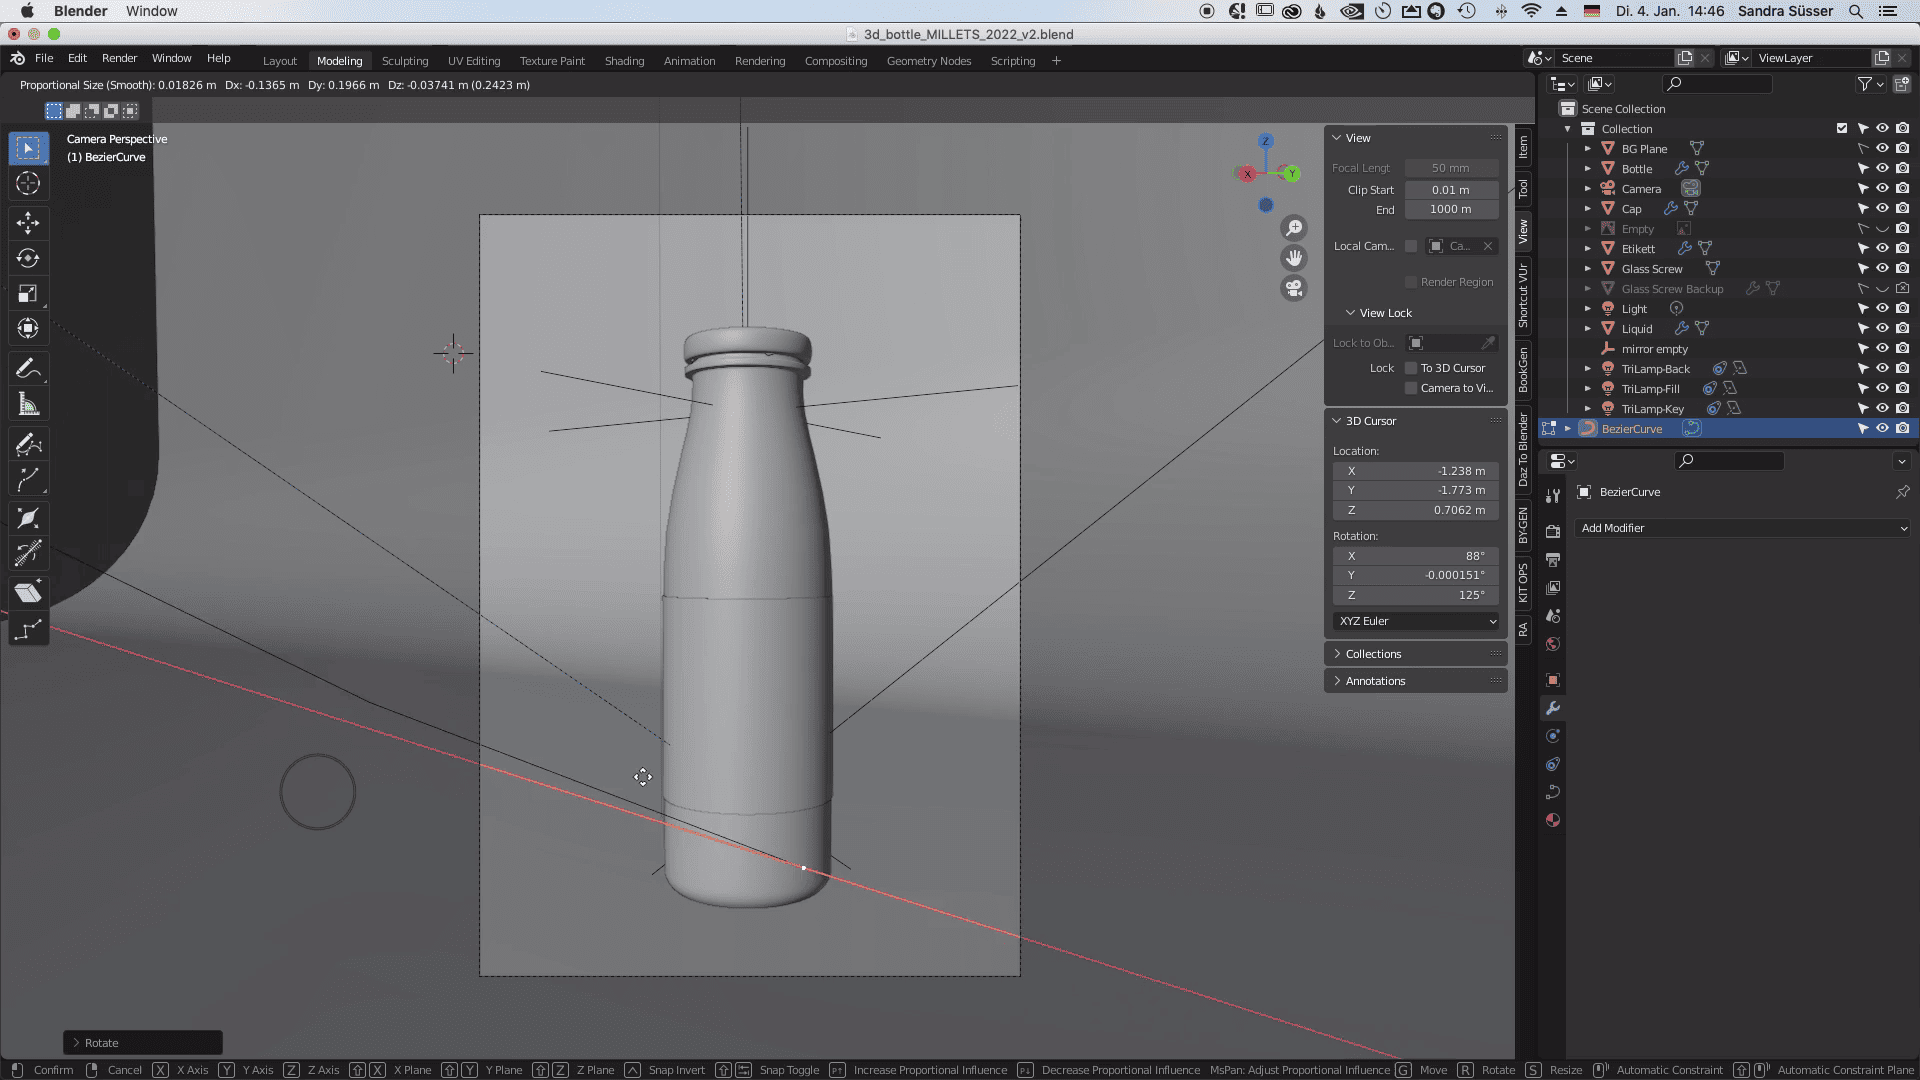Select the Curve Pen tool
This screenshot has height=1080, width=1920.
pyautogui.click(x=28, y=480)
